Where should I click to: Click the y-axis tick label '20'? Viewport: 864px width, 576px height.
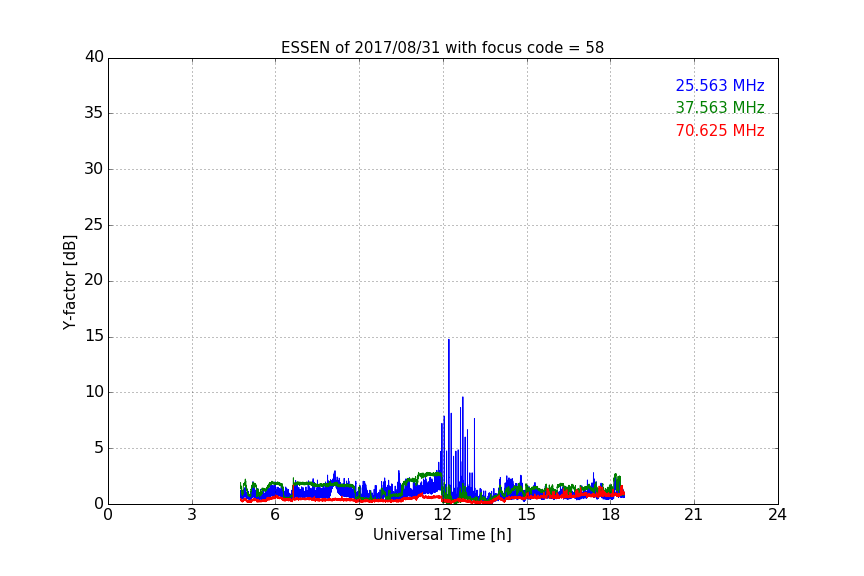coord(94,281)
